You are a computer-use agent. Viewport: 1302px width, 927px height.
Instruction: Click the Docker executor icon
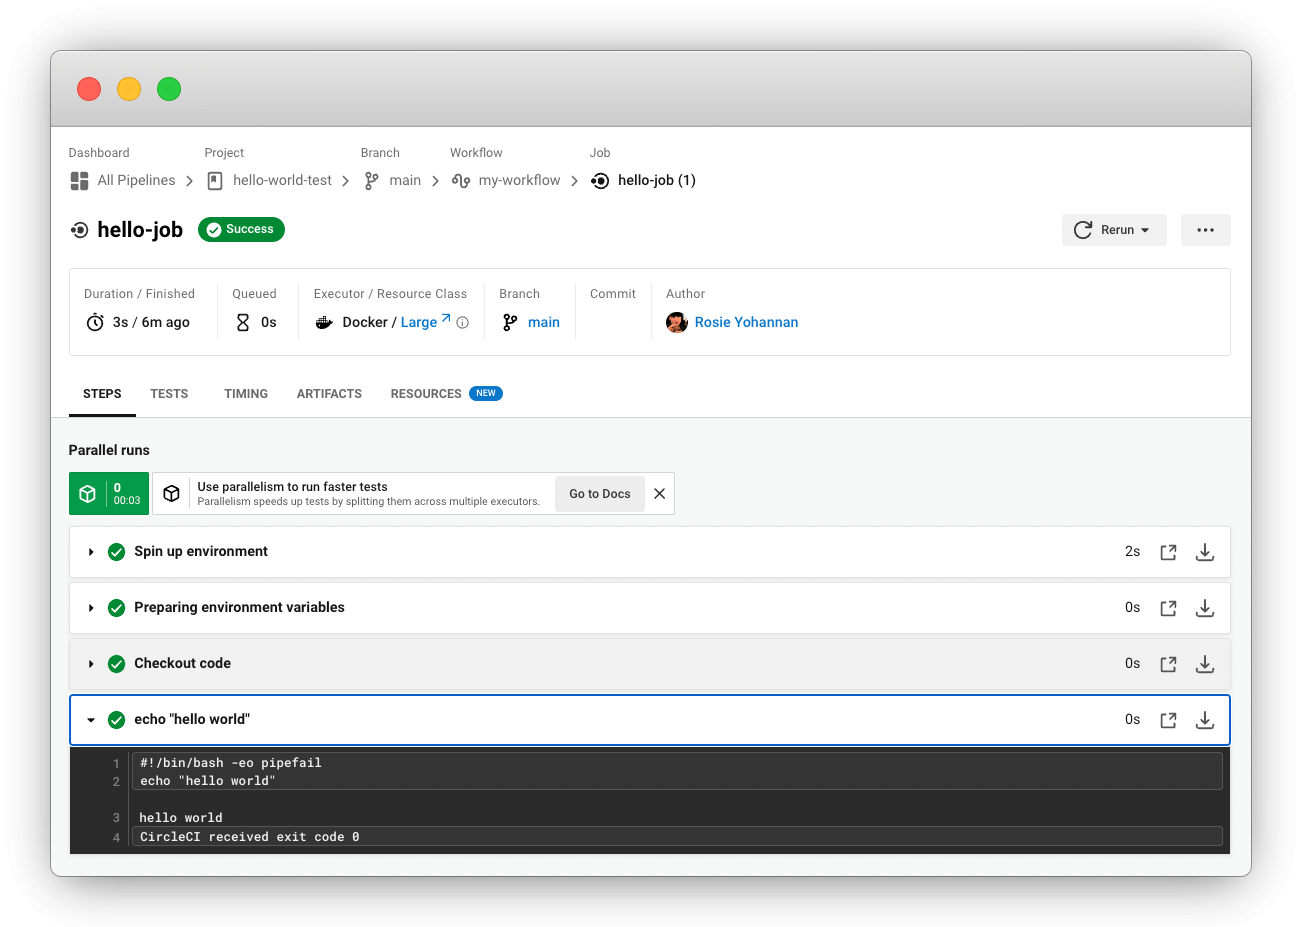(323, 322)
